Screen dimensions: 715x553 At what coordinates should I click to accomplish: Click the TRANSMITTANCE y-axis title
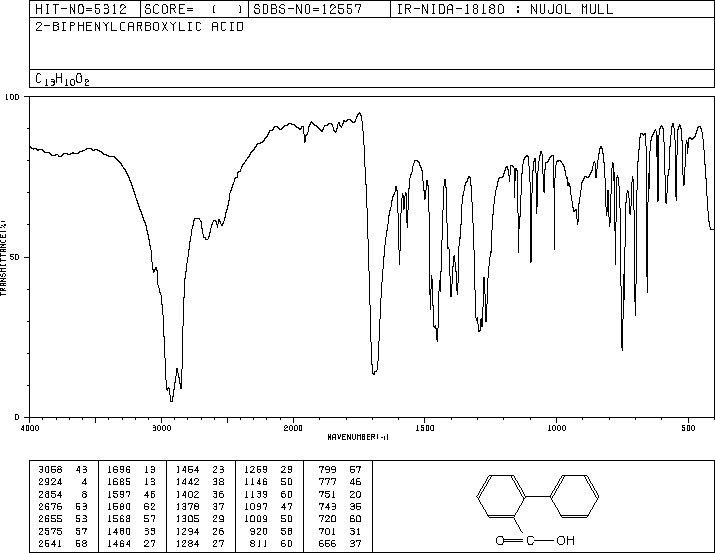pos(3,258)
